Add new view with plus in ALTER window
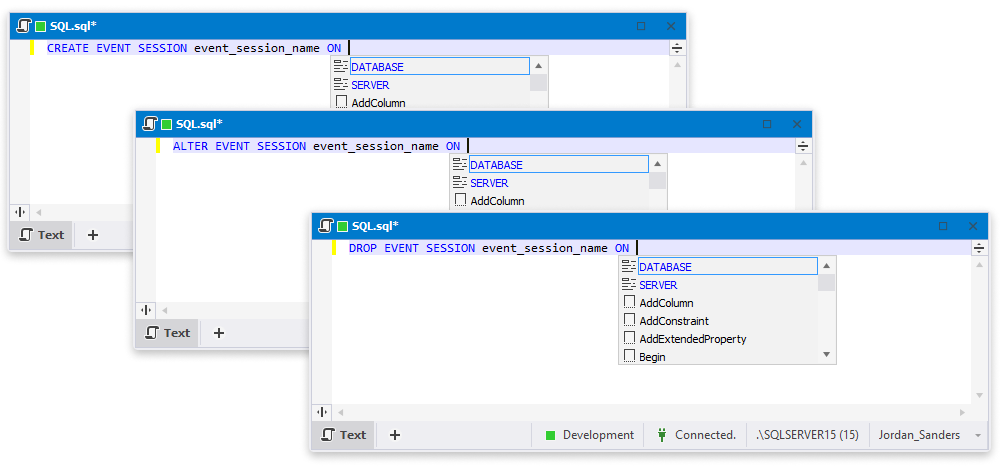This screenshot has width=1000, height=469. [x=219, y=332]
